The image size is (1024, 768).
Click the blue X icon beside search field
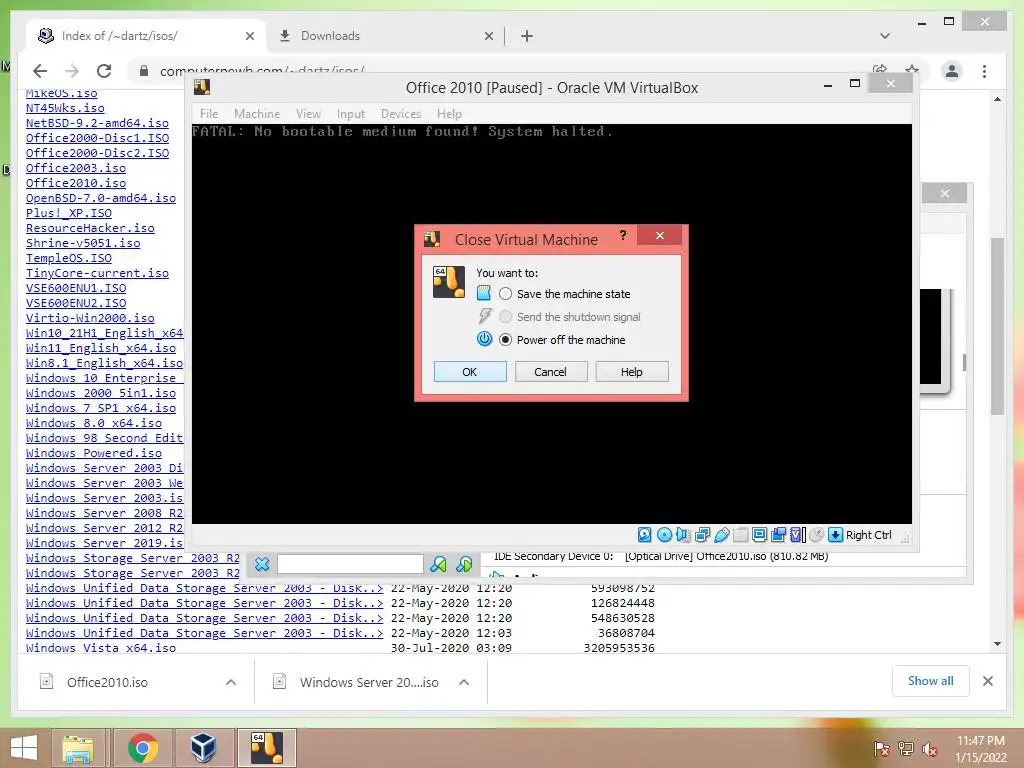coord(262,564)
